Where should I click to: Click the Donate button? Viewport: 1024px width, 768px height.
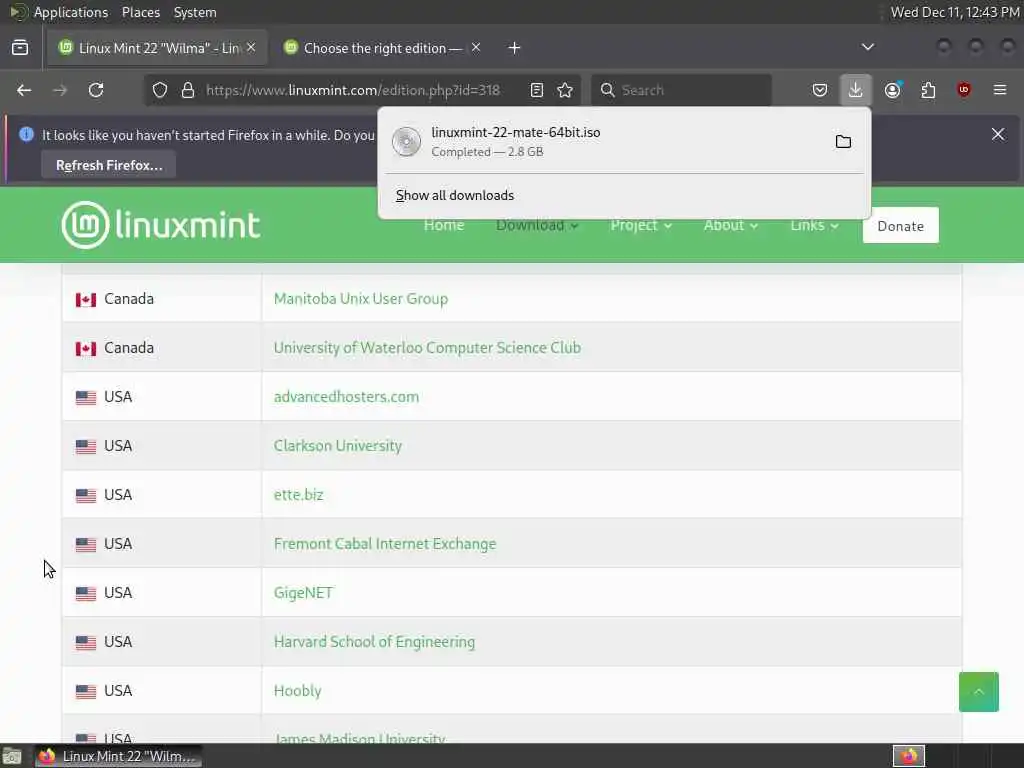click(901, 226)
